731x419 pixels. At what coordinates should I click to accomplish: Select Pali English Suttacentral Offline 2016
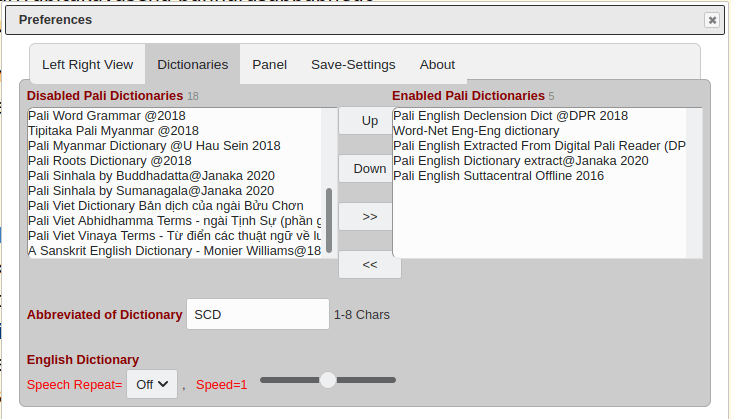pos(512,176)
